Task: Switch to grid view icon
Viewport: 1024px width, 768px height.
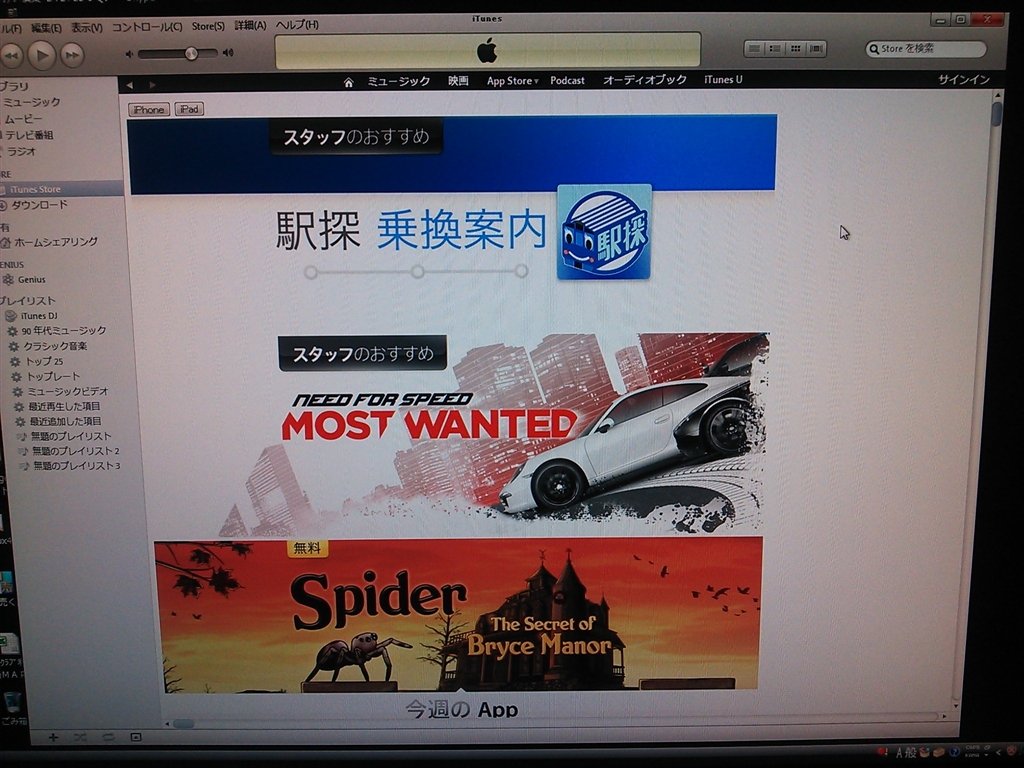Action: [x=795, y=48]
